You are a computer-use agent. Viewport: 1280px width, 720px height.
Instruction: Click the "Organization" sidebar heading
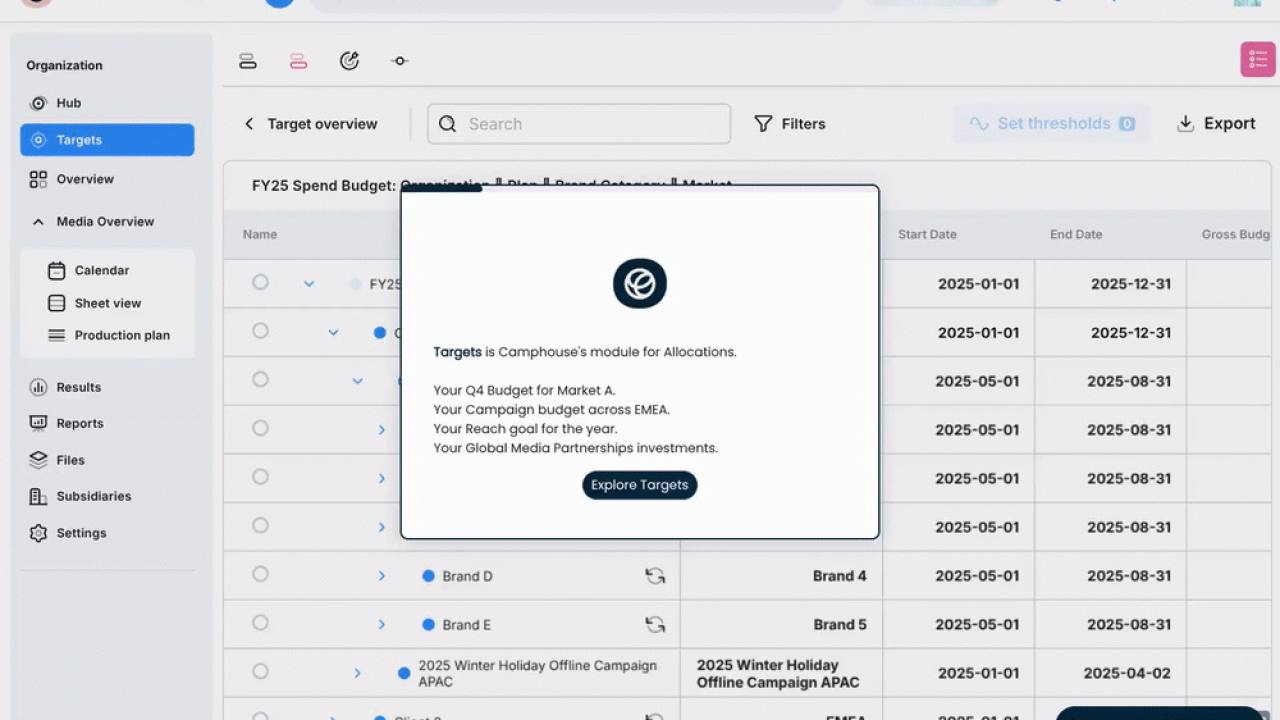[64, 66]
